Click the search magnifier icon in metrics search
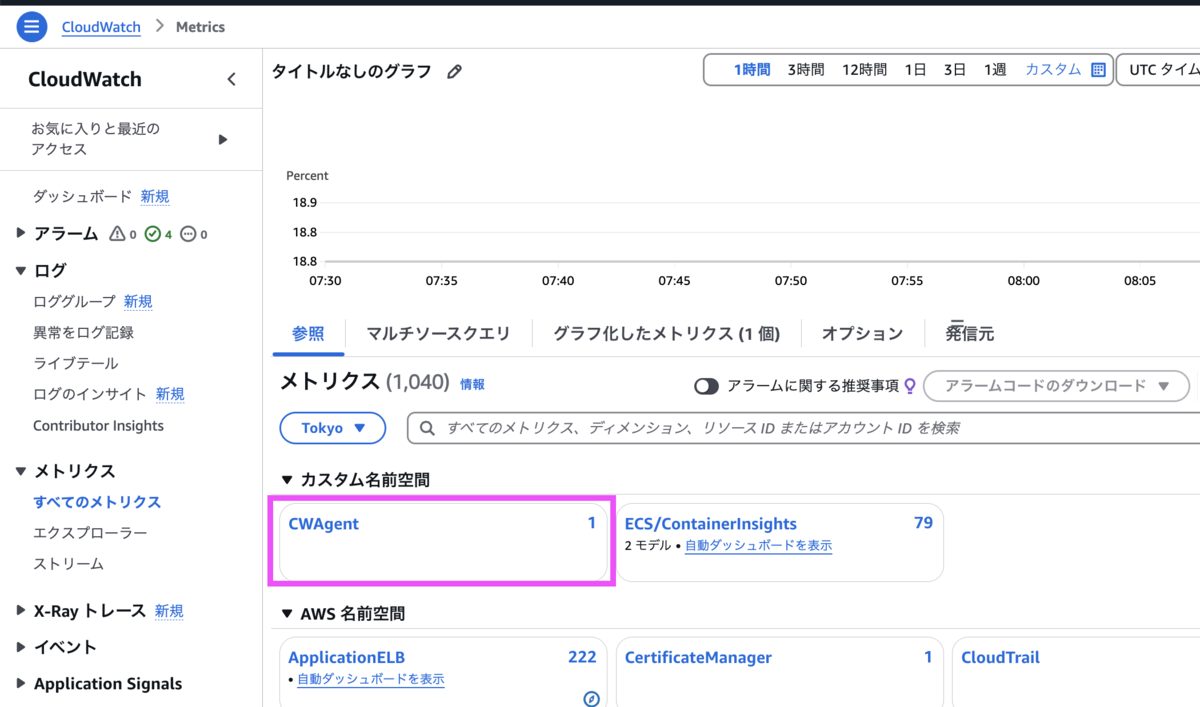Viewport: 1200px width, 707px height. pos(427,428)
